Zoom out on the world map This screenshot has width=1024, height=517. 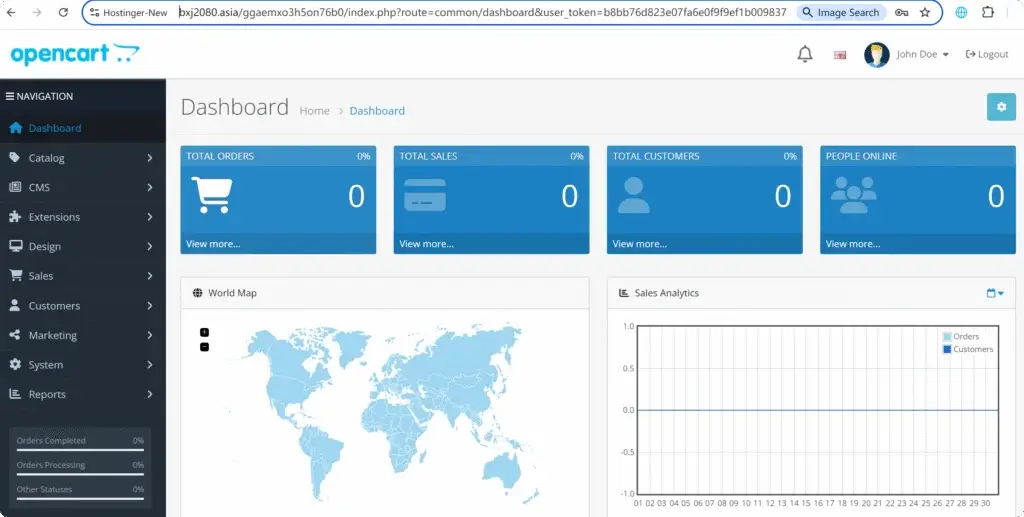(204, 347)
